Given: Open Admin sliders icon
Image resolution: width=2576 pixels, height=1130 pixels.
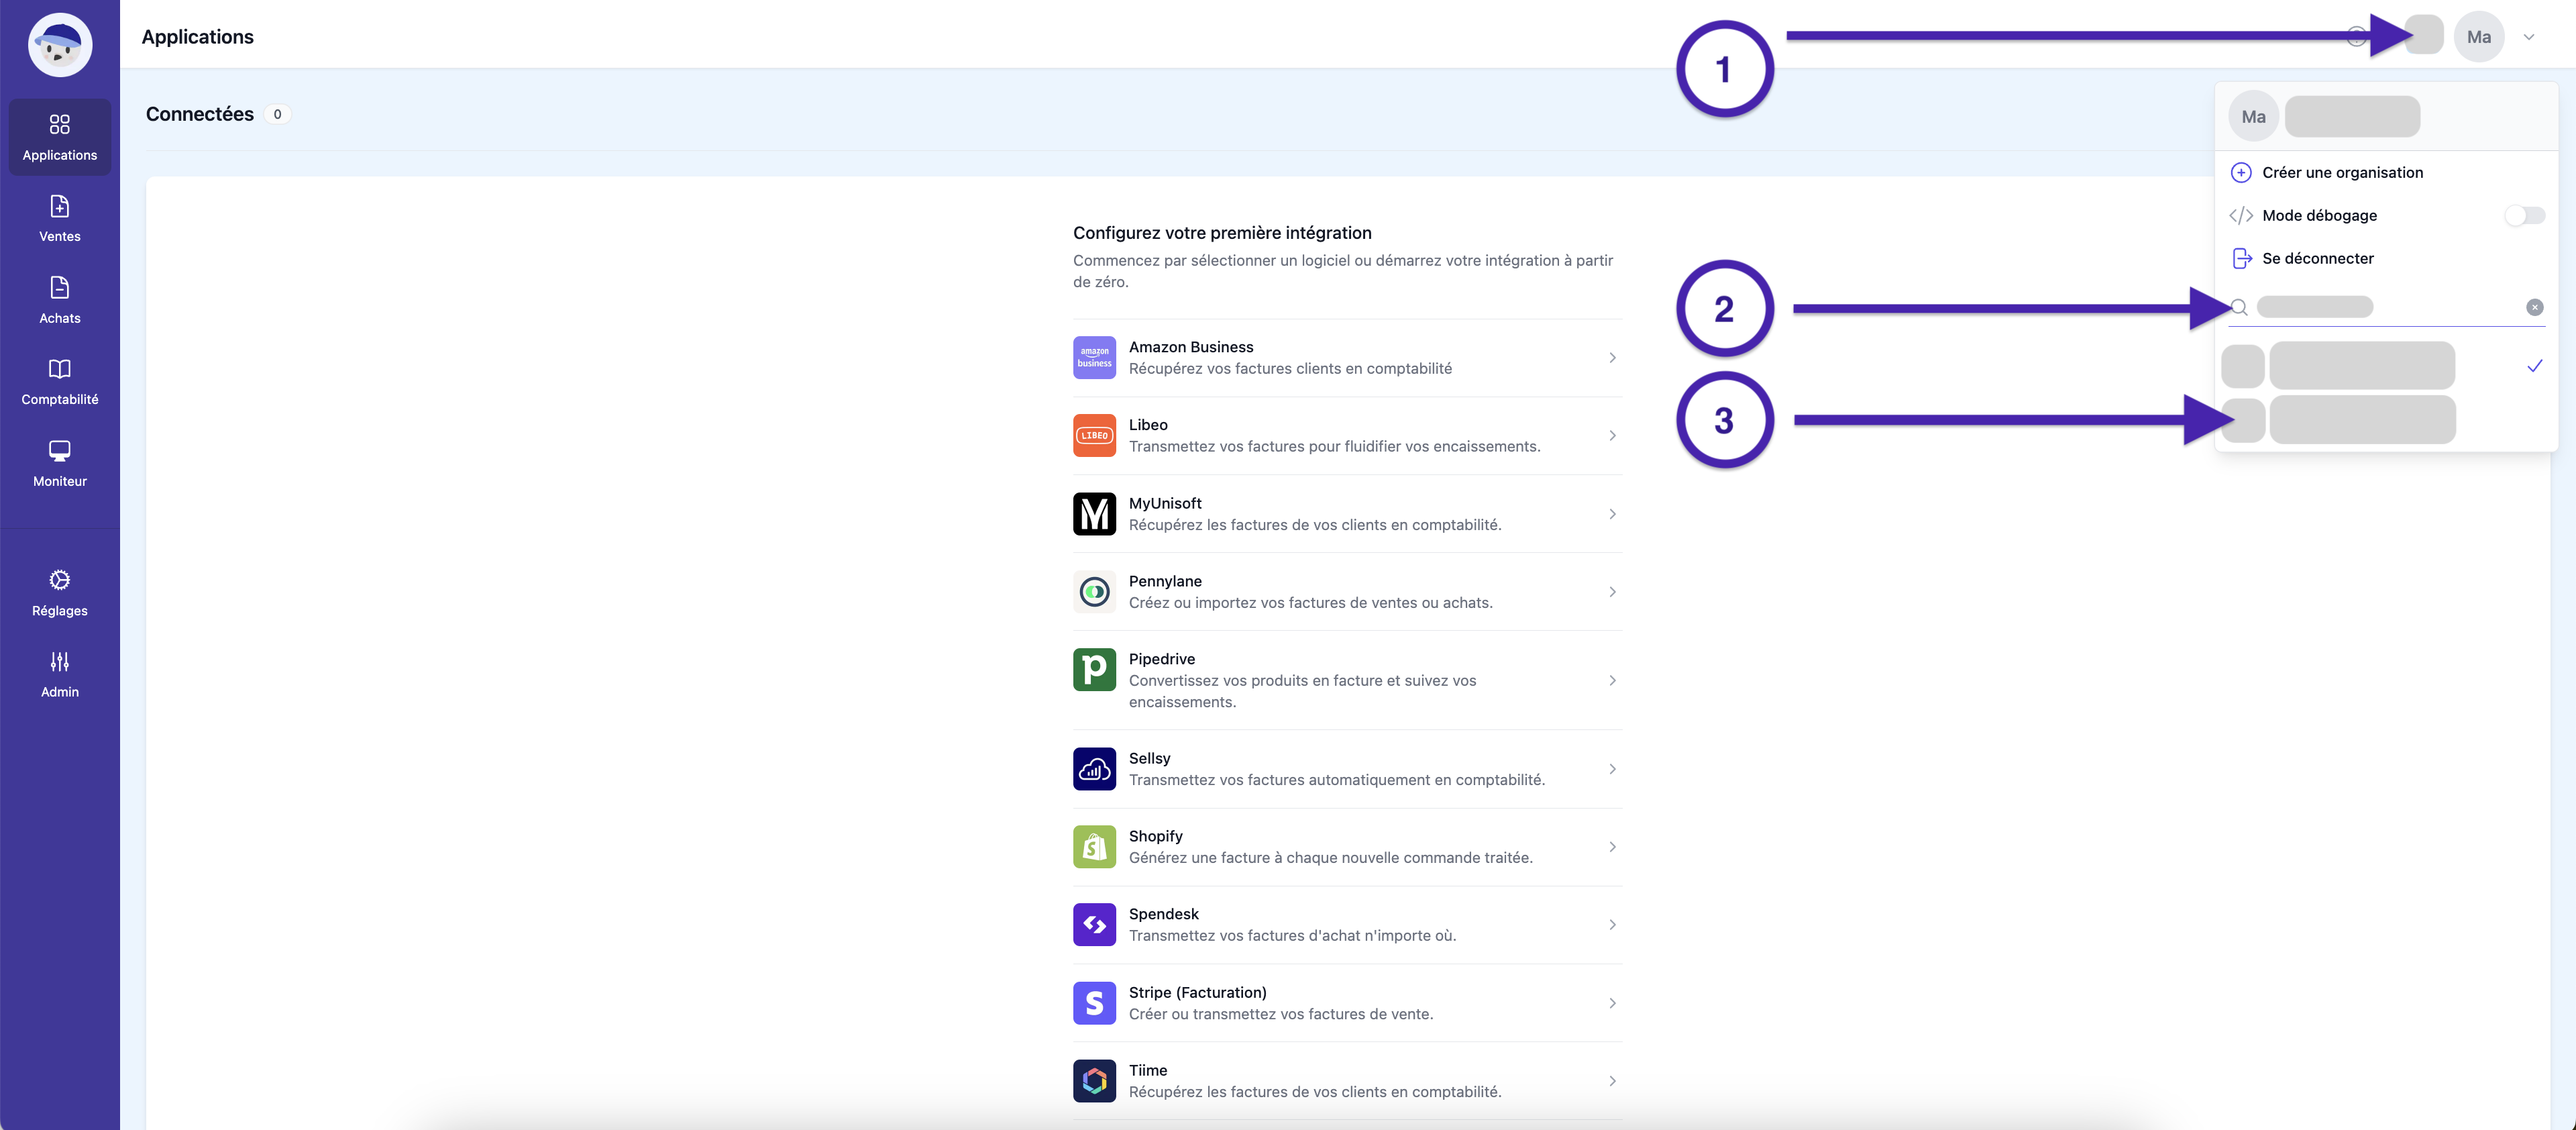Looking at the screenshot, I should [59, 662].
